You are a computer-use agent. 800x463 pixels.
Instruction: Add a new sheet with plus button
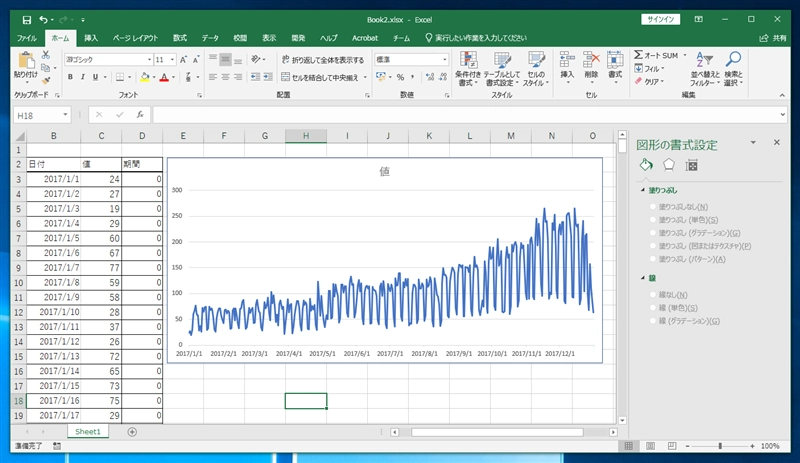(x=132, y=432)
